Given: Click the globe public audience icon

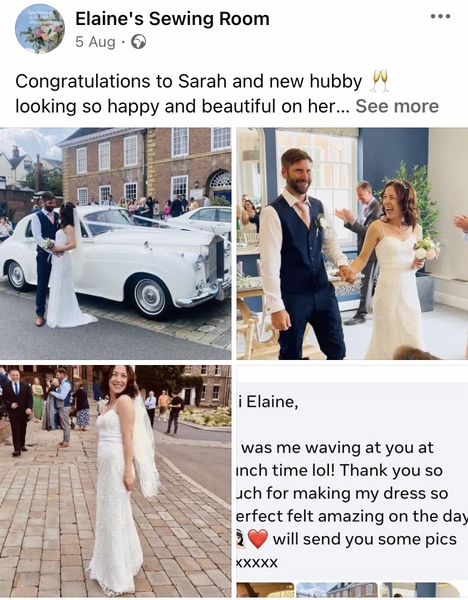Looking at the screenshot, I should pyautogui.click(x=138, y=42).
